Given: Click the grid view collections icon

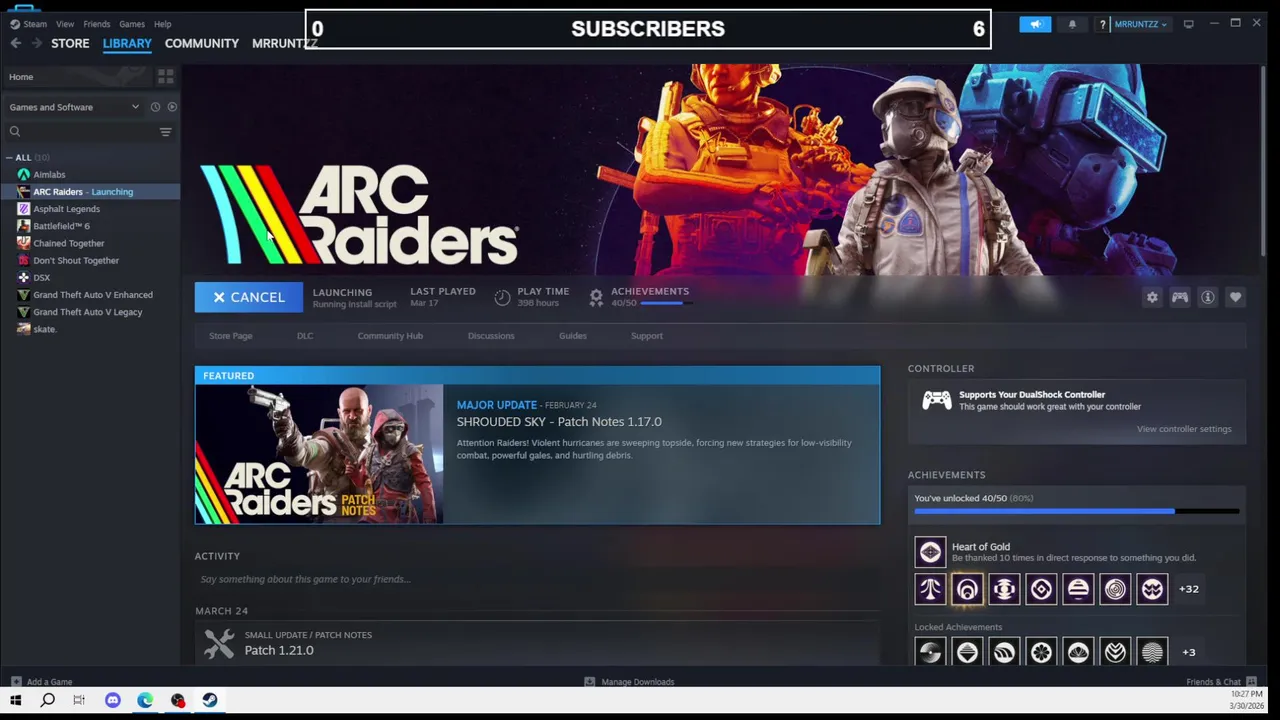Looking at the screenshot, I should click(165, 76).
